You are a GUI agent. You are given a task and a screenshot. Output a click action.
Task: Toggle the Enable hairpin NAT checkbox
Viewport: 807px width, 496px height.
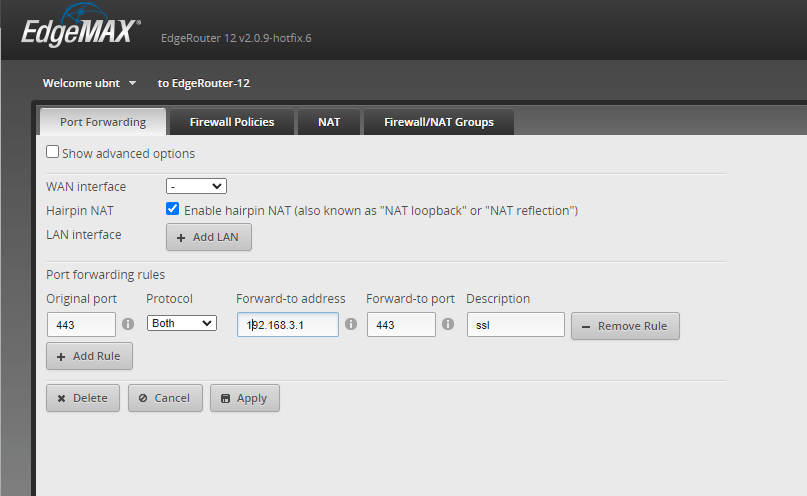point(172,209)
